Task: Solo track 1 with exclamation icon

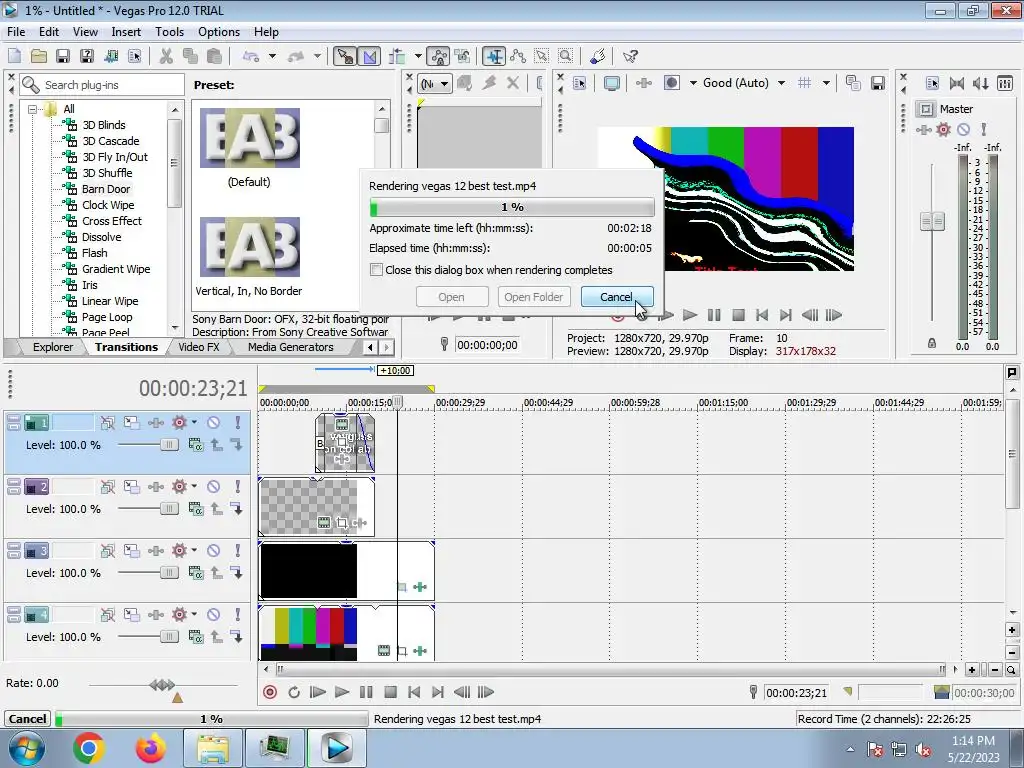Action: (238, 423)
